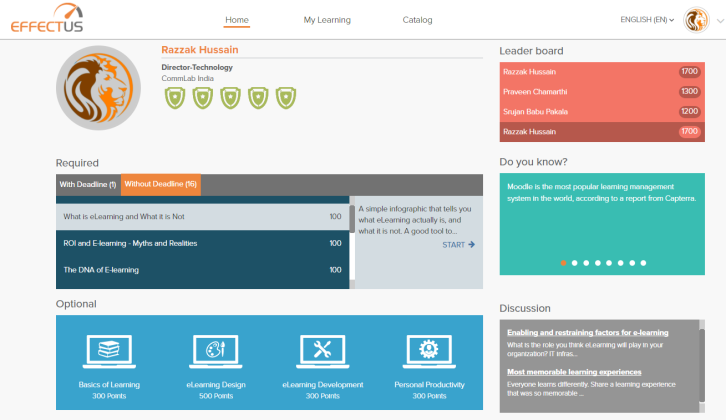Click the first green shield badge
Screen dimensions: 726x420
click(175, 97)
